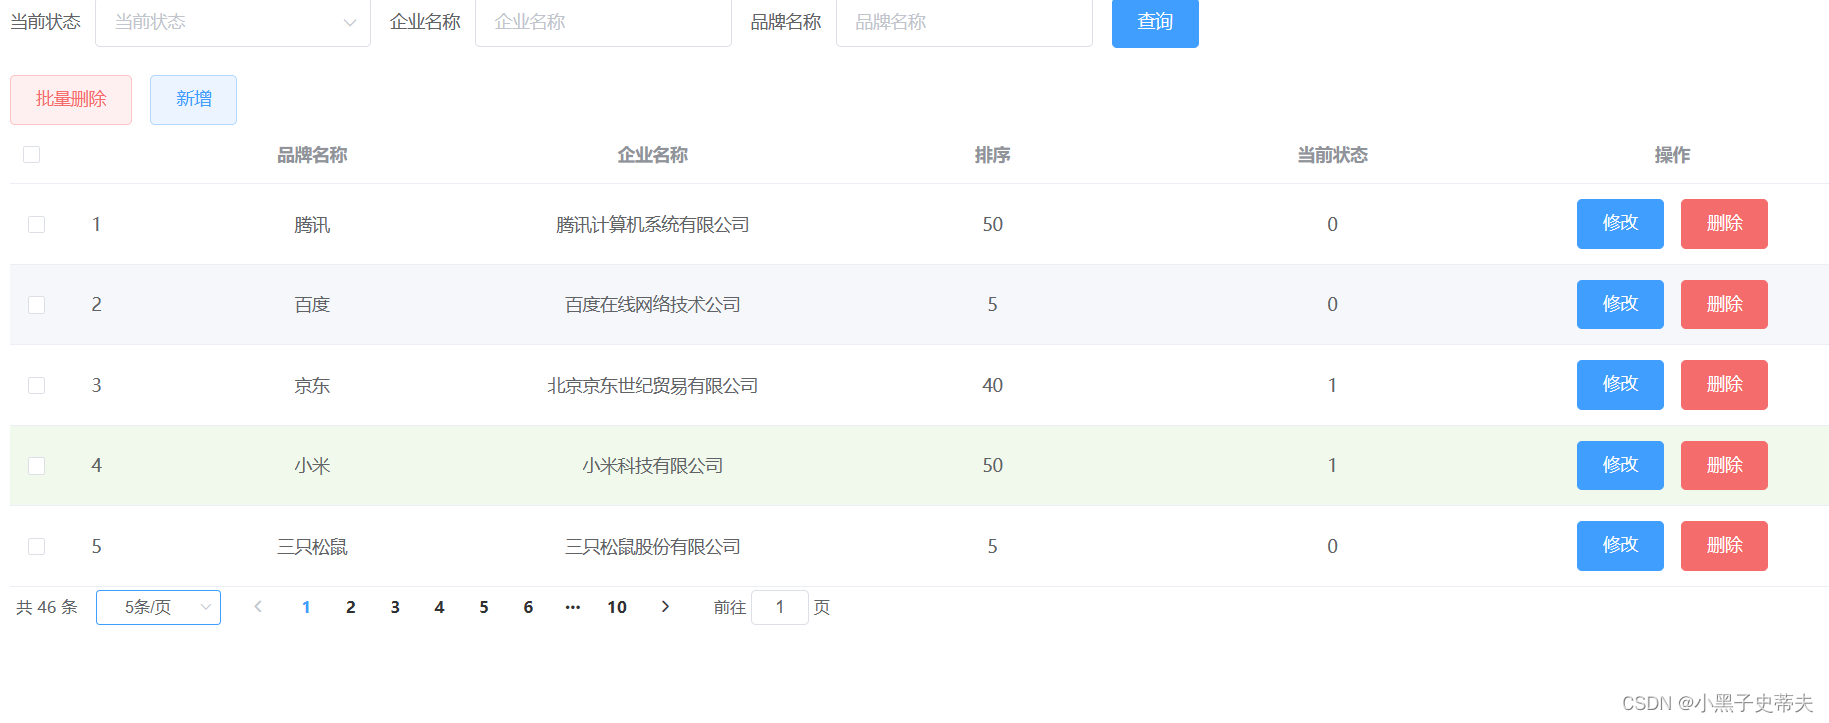The width and height of the screenshot is (1829, 723).
Task: Click 北京京东世纪贸易有限公司 company cell
Action: click(652, 386)
